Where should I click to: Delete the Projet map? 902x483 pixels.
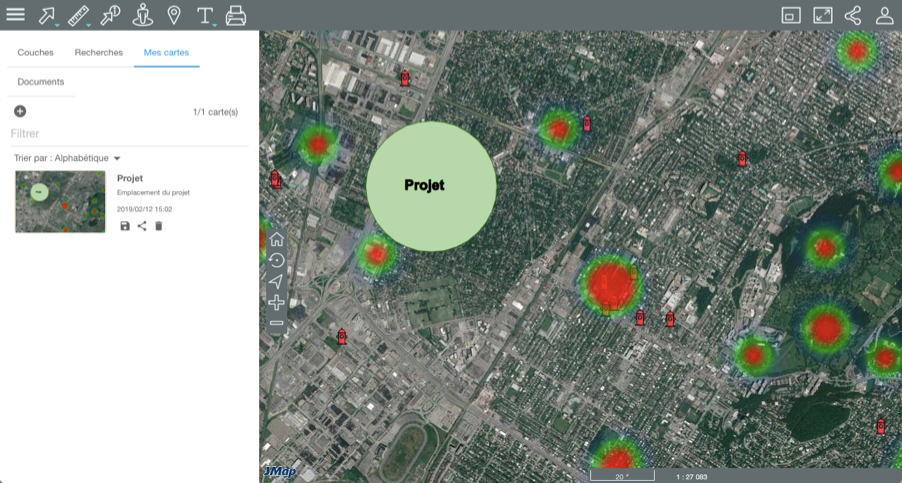pos(159,226)
